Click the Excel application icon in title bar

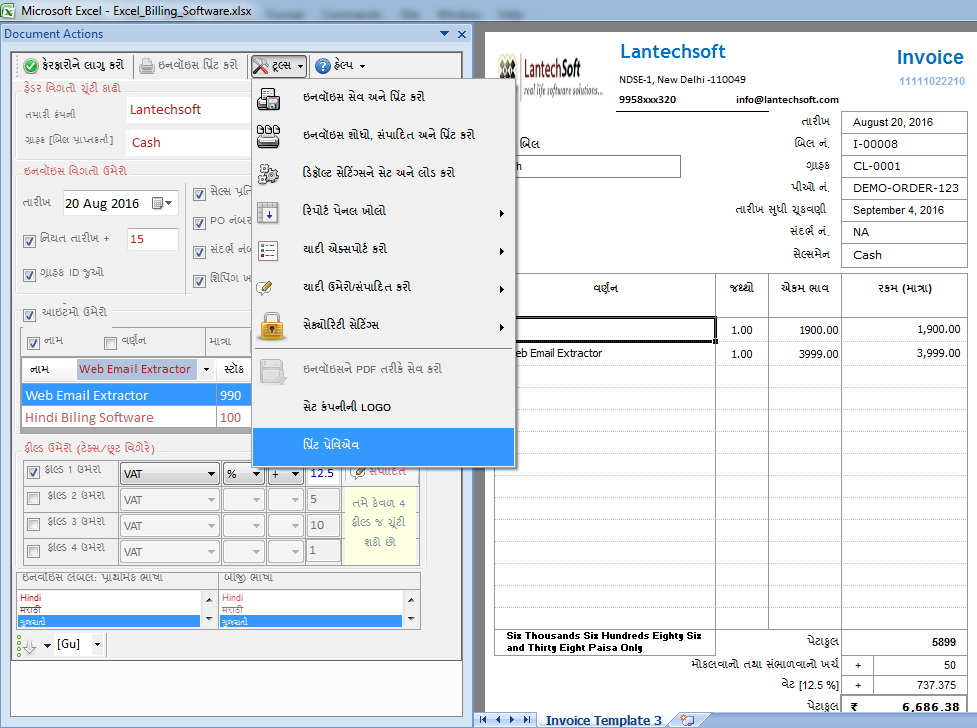click(x=8, y=11)
